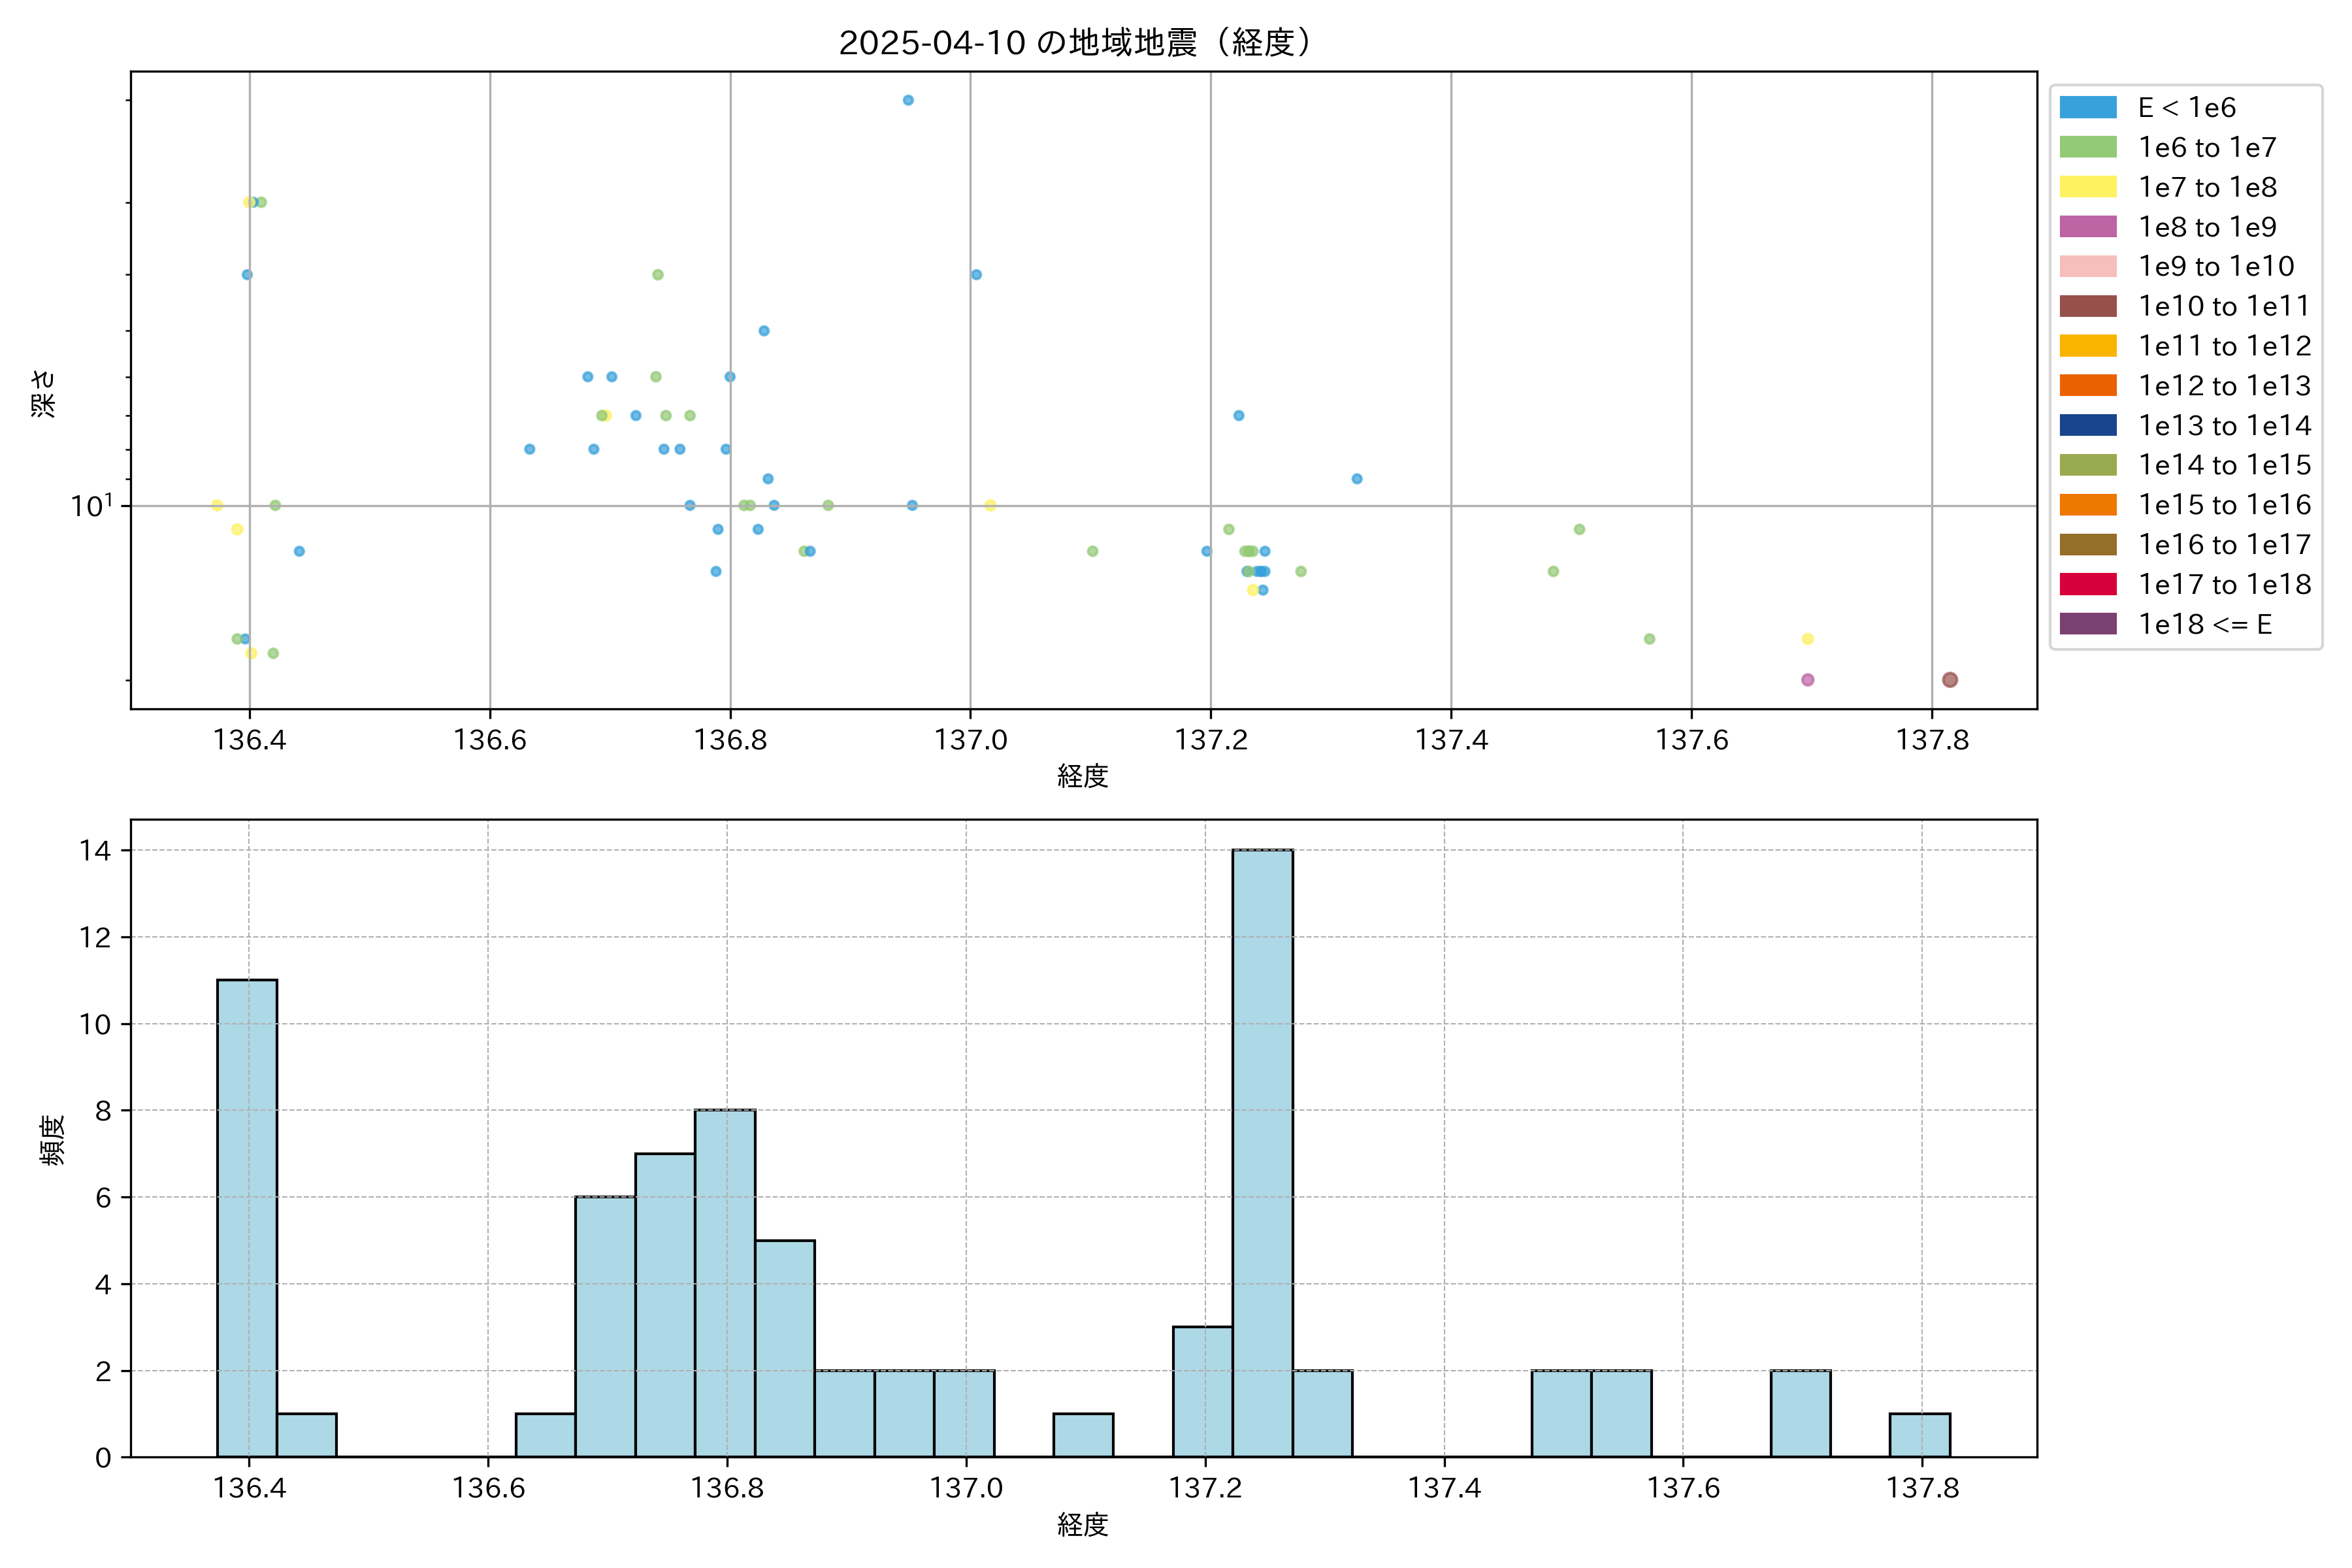
Task: Click the rightmost histogram bar near 137.8
Action: point(1919,1435)
